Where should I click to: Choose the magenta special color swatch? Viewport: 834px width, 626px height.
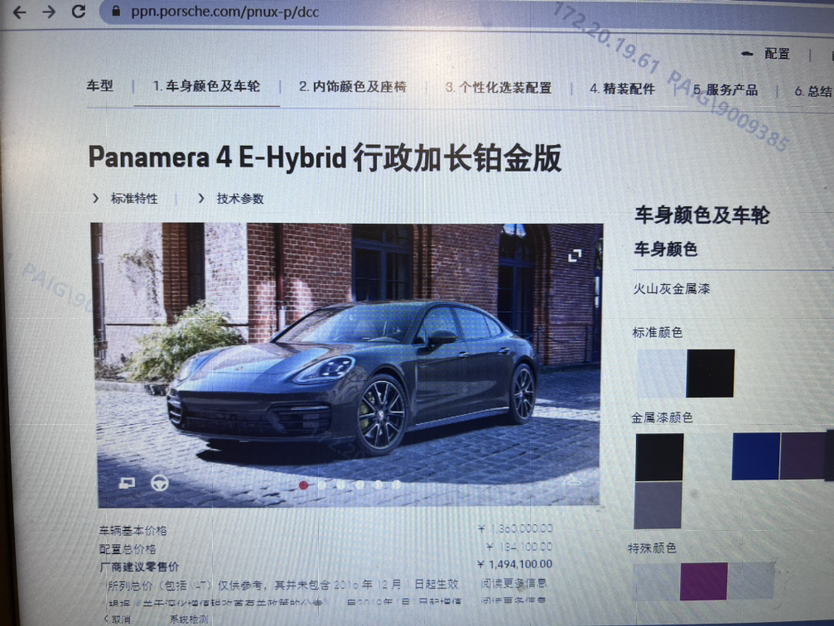pos(704,581)
